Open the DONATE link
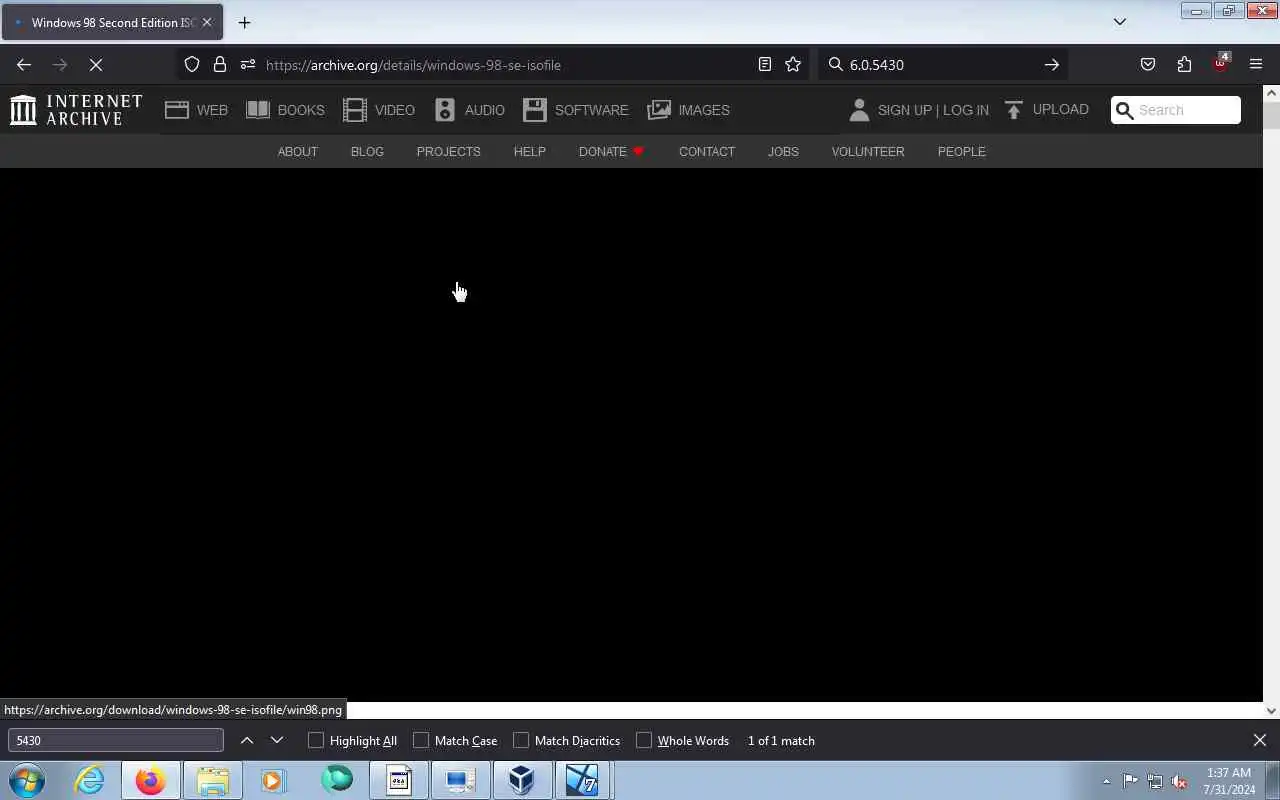This screenshot has height=800, width=1280. point(611,152)
